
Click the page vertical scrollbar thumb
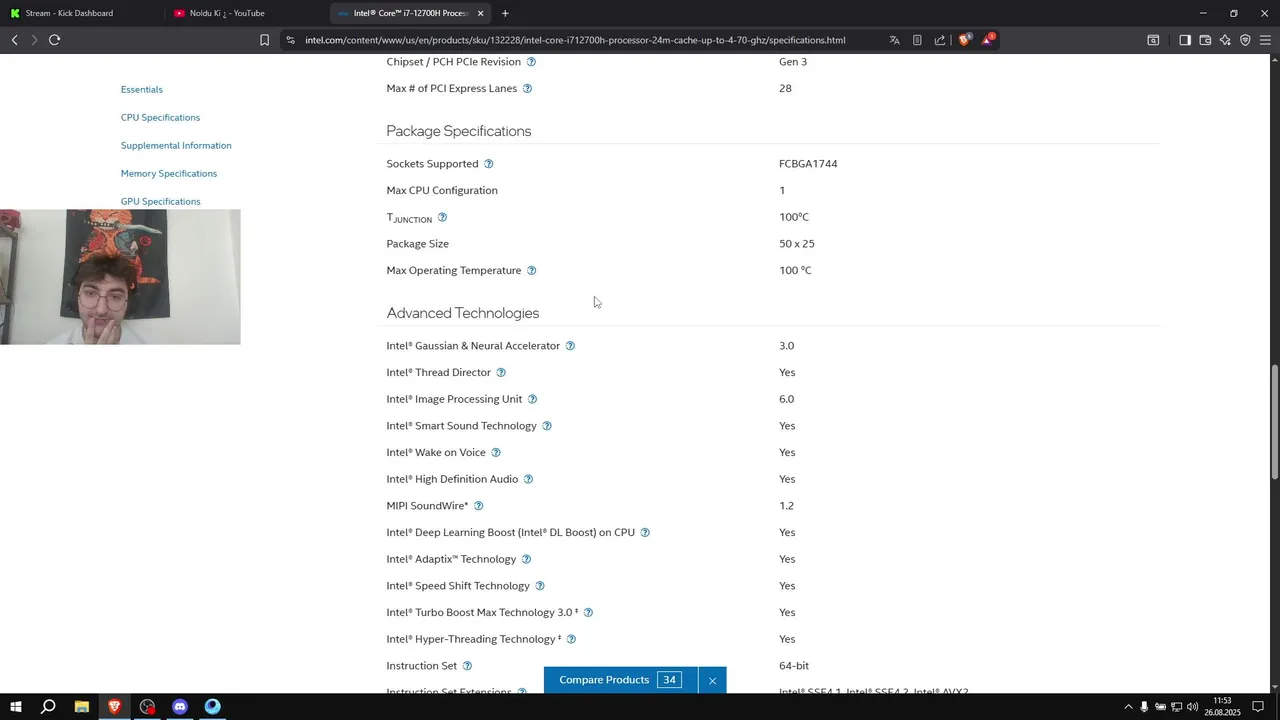1275,423
